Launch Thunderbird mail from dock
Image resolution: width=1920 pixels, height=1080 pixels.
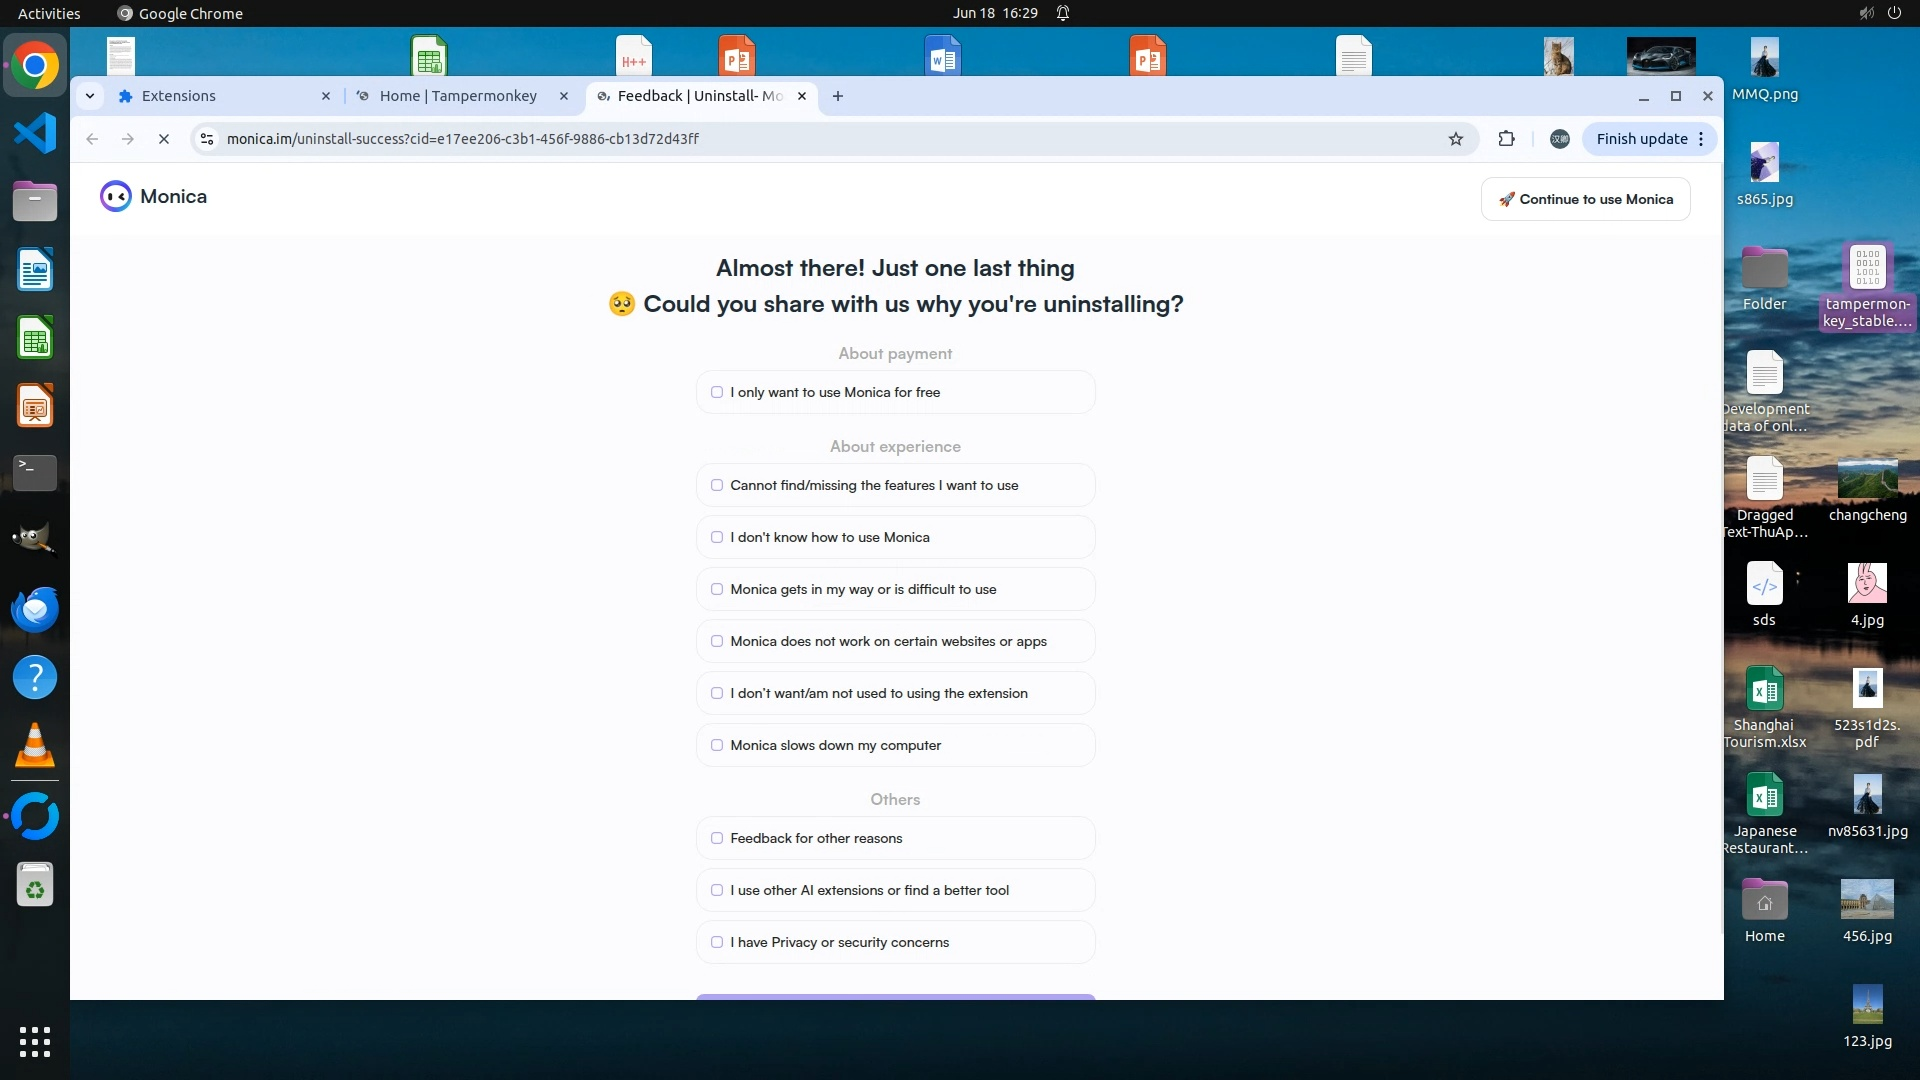click(35, 609)
